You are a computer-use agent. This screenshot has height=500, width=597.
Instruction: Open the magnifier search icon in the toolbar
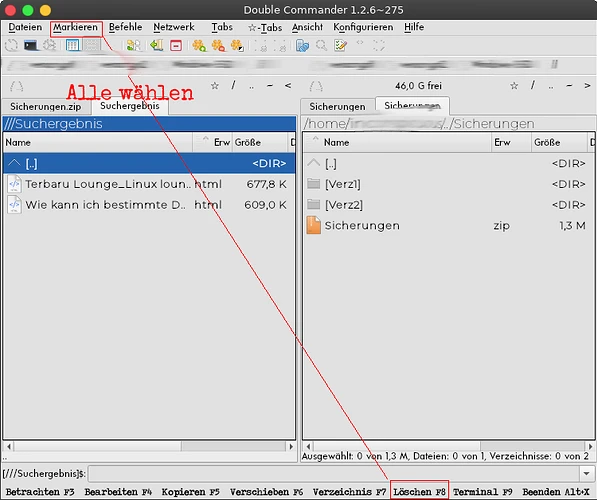pyautogui.click(x=321, y=46)
